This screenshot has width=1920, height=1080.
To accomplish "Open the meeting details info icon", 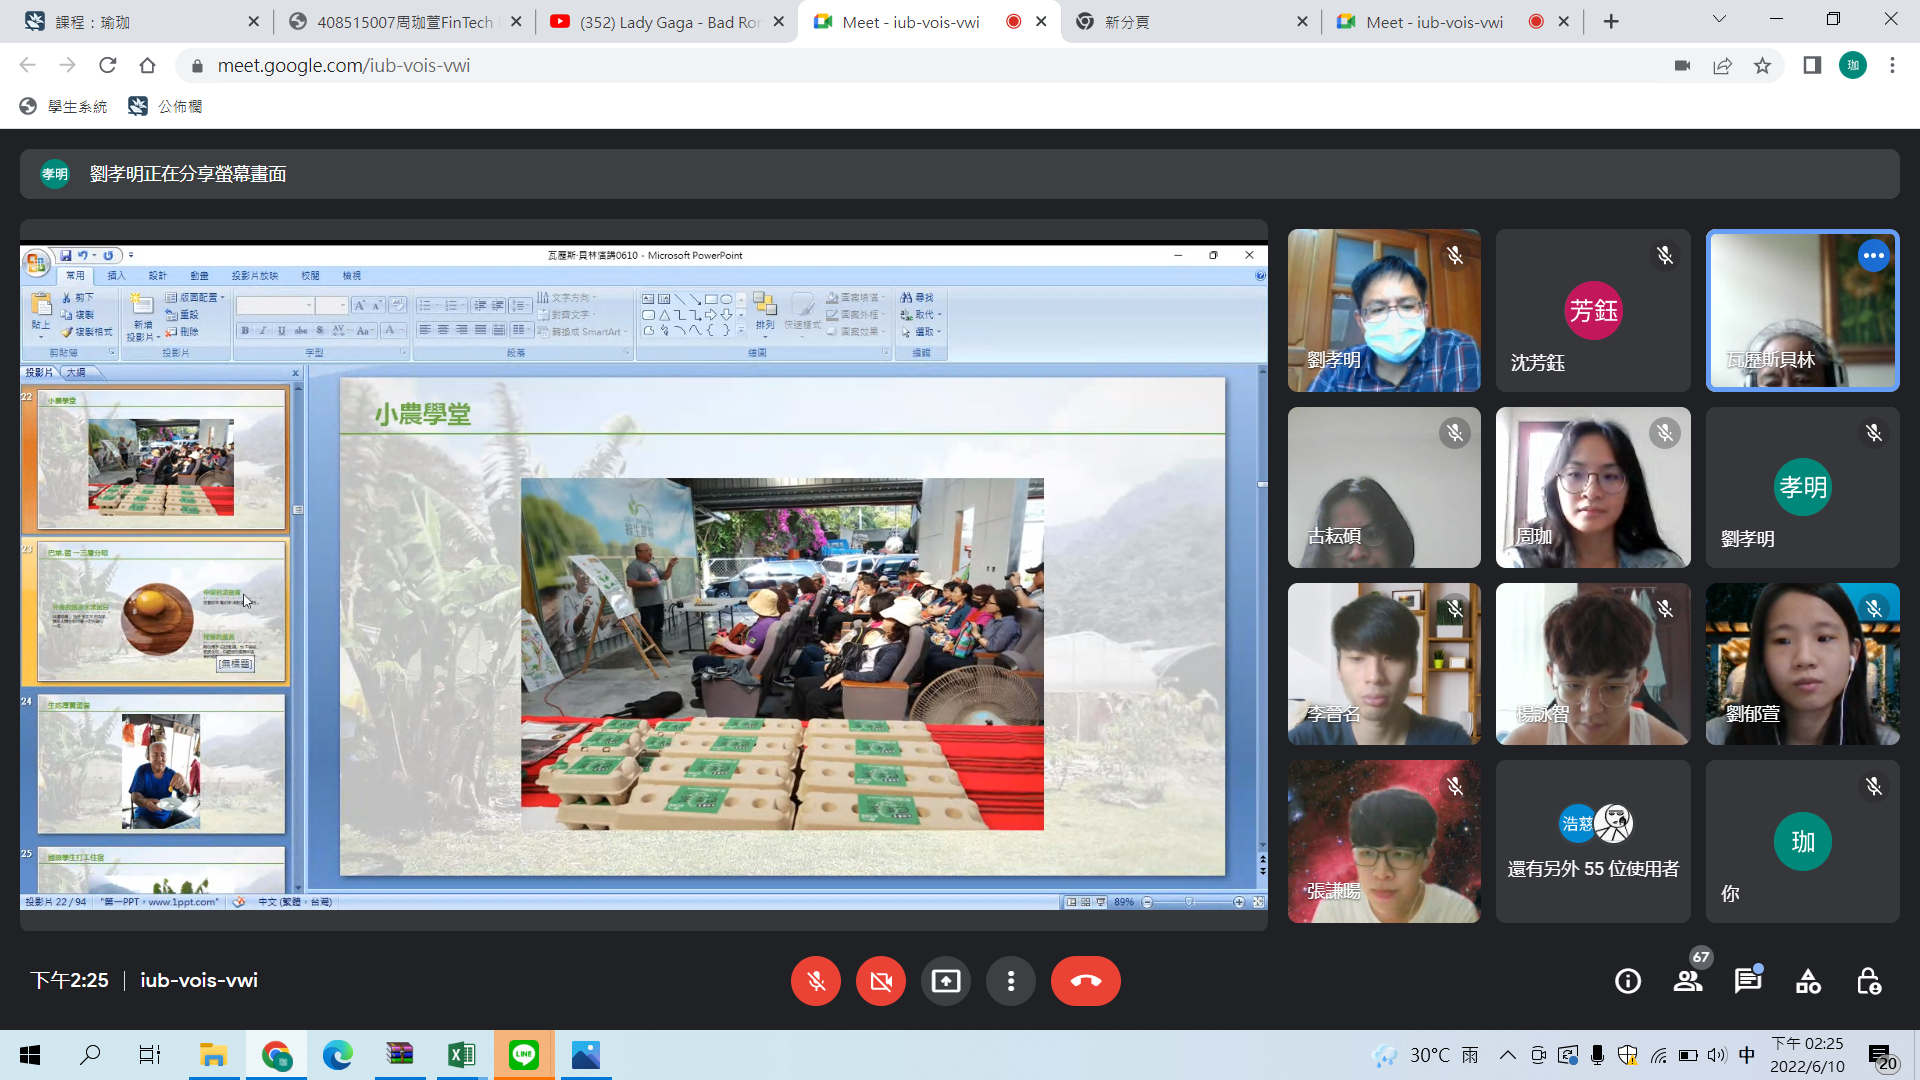I will [1627, 981].
